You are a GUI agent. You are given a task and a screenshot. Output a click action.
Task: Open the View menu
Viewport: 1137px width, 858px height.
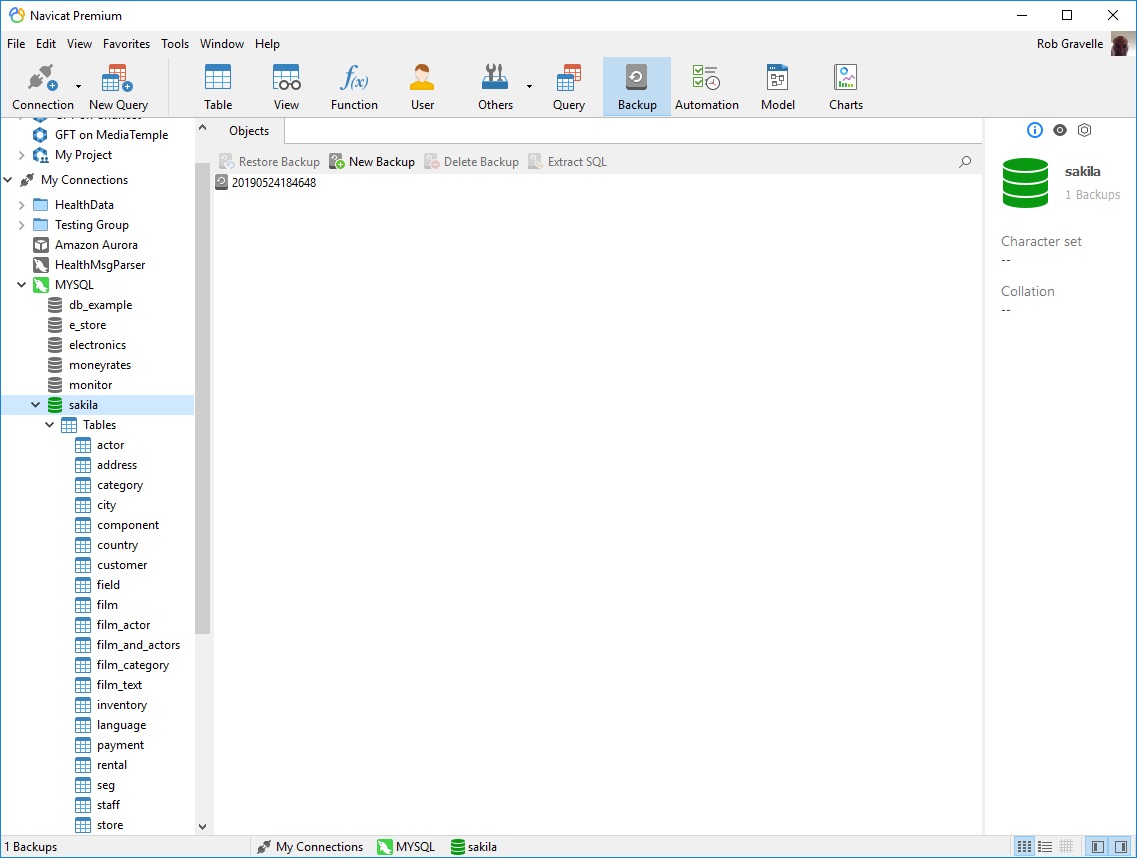[x=79, y=44]
